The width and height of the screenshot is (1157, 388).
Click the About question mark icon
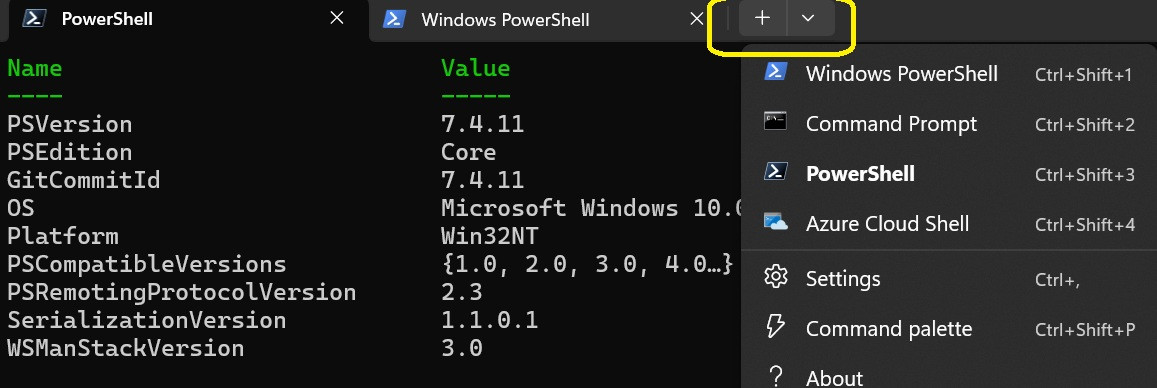pos(776,375)
